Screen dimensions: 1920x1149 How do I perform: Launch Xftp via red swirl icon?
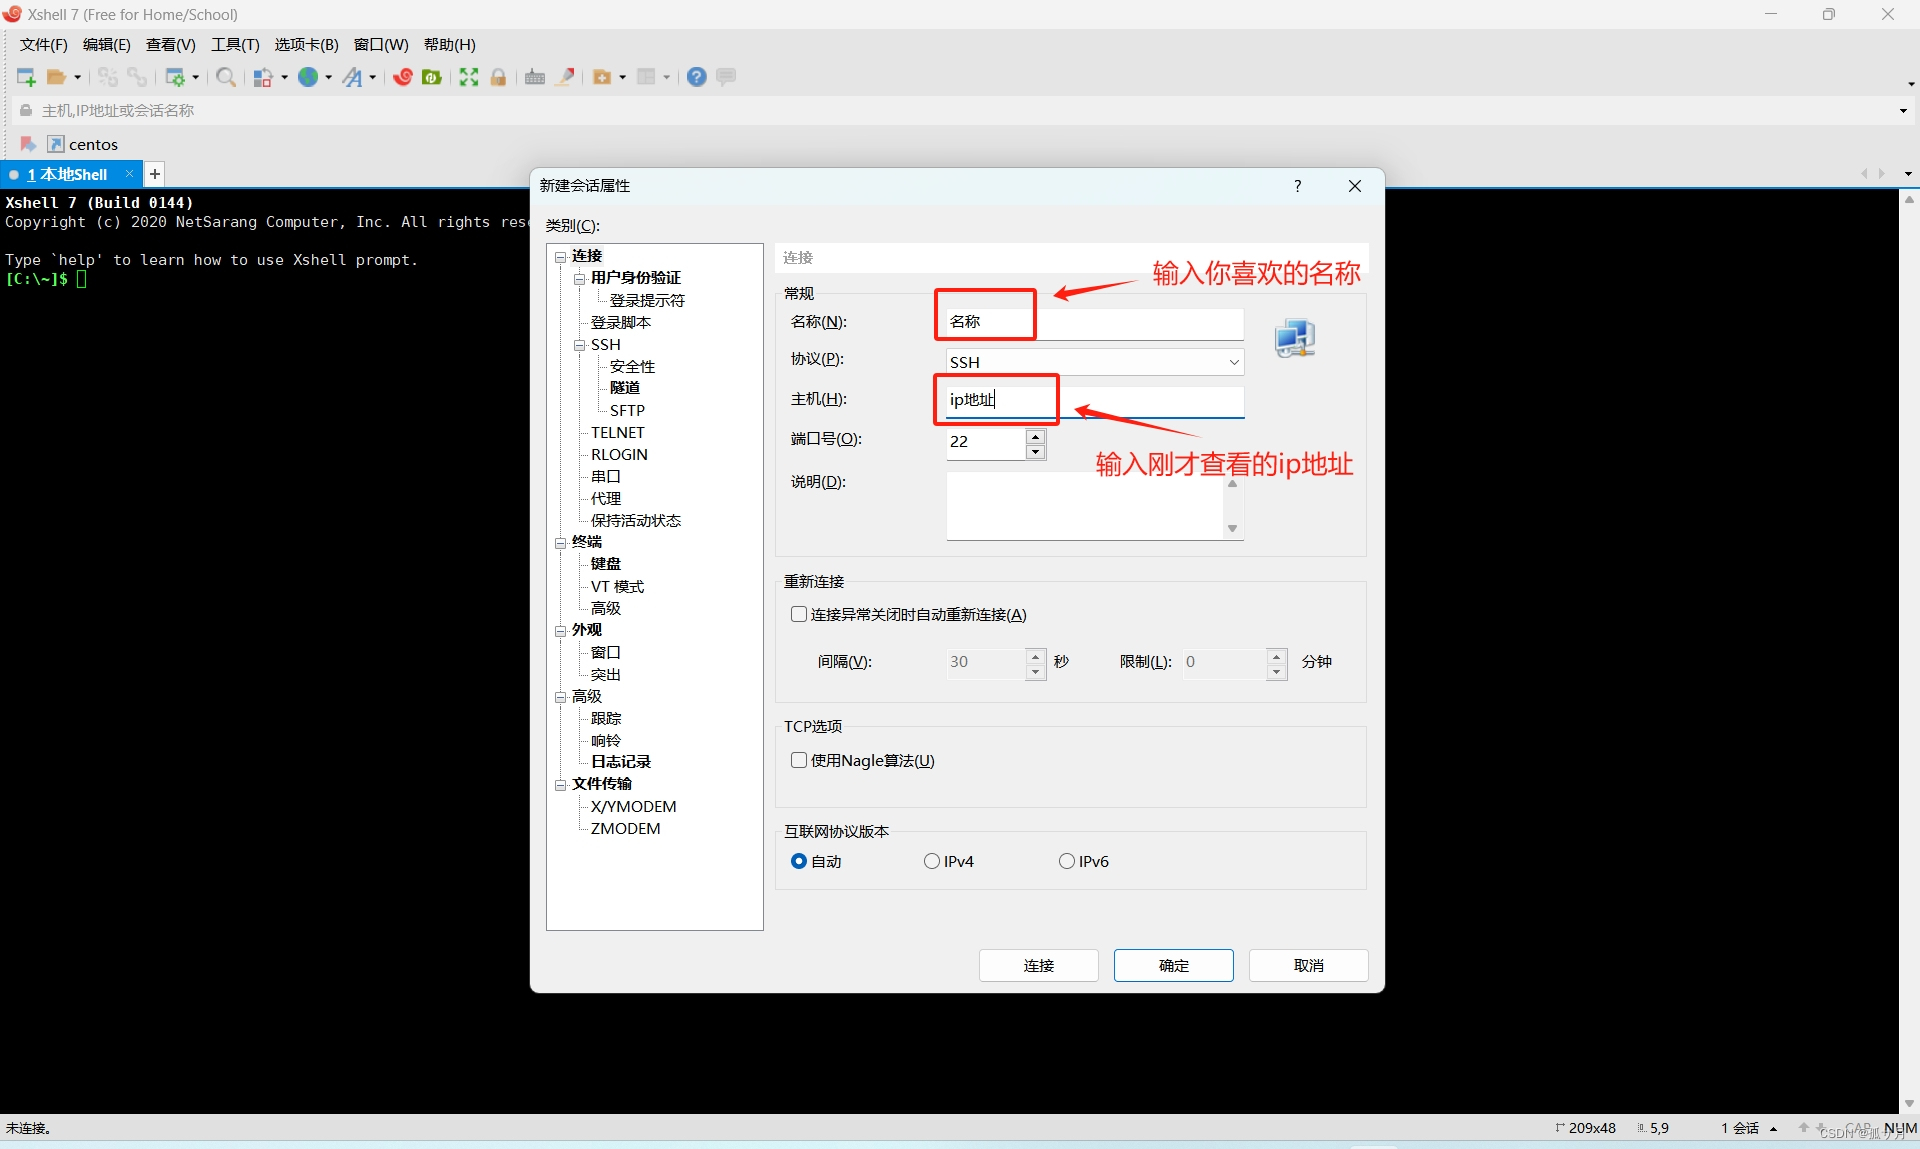(403, 77)
